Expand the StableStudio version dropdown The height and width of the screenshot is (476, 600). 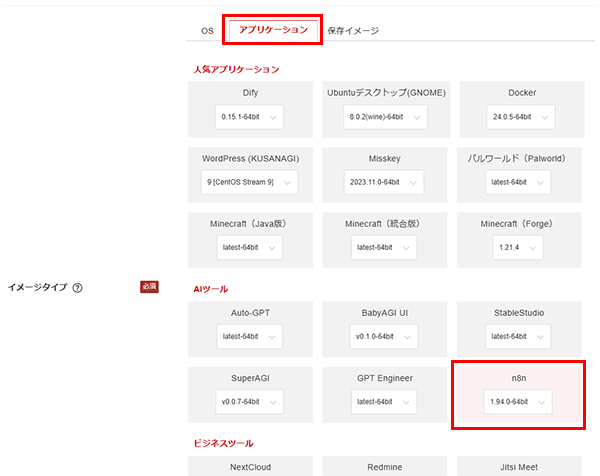tap(518, 336)
